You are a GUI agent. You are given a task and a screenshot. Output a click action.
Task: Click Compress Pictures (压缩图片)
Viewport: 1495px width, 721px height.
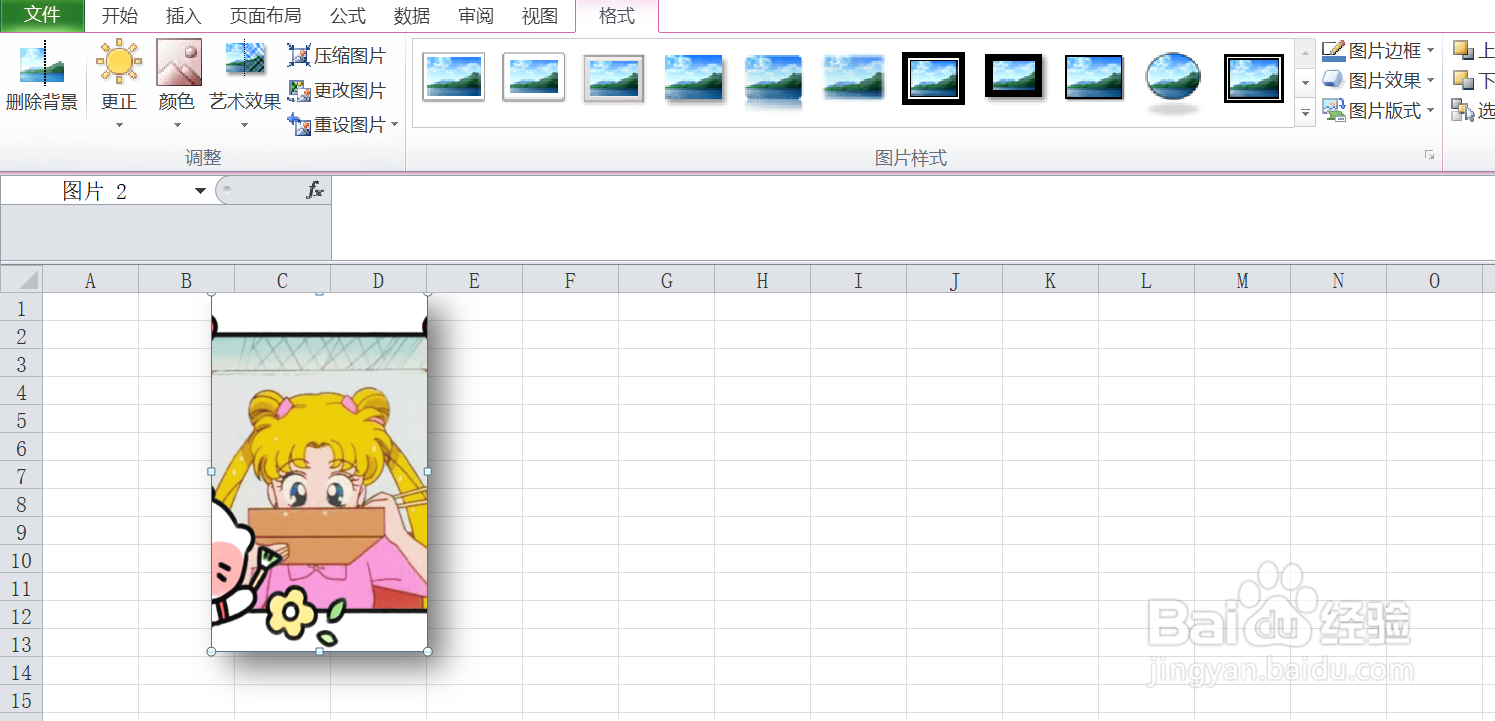[337, 56]
